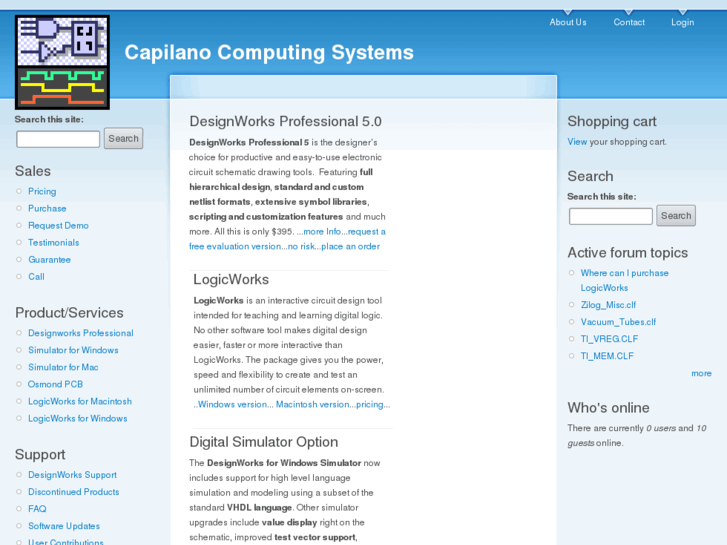Screen dimensions: 727x545
Task: Click the Shopping cart heading
Action: click(612, 122)
